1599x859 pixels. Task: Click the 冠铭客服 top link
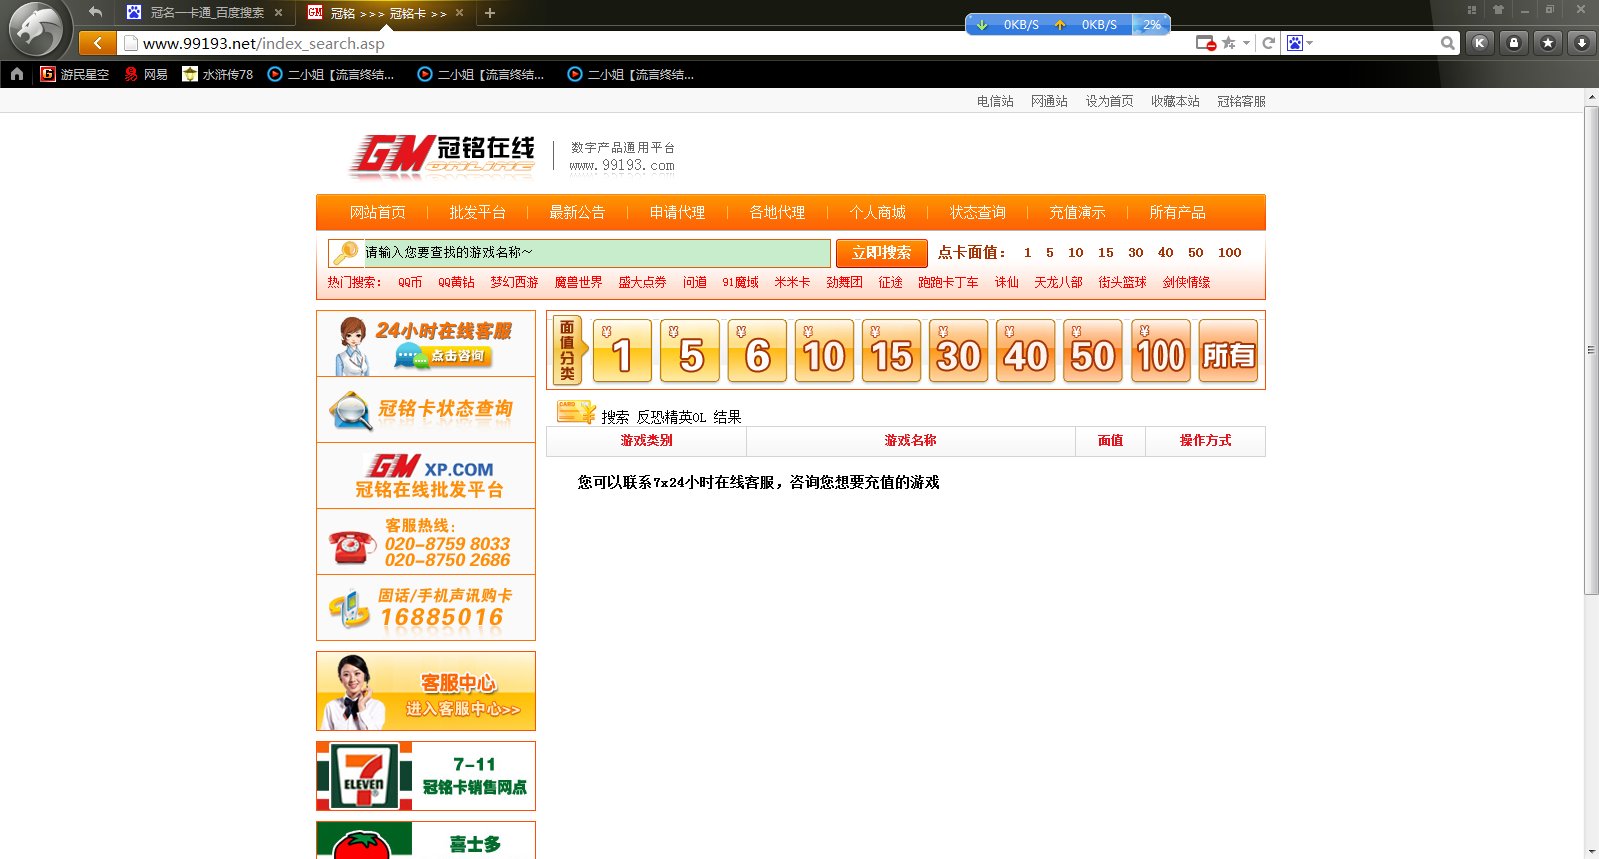(x=1241, y=101)
